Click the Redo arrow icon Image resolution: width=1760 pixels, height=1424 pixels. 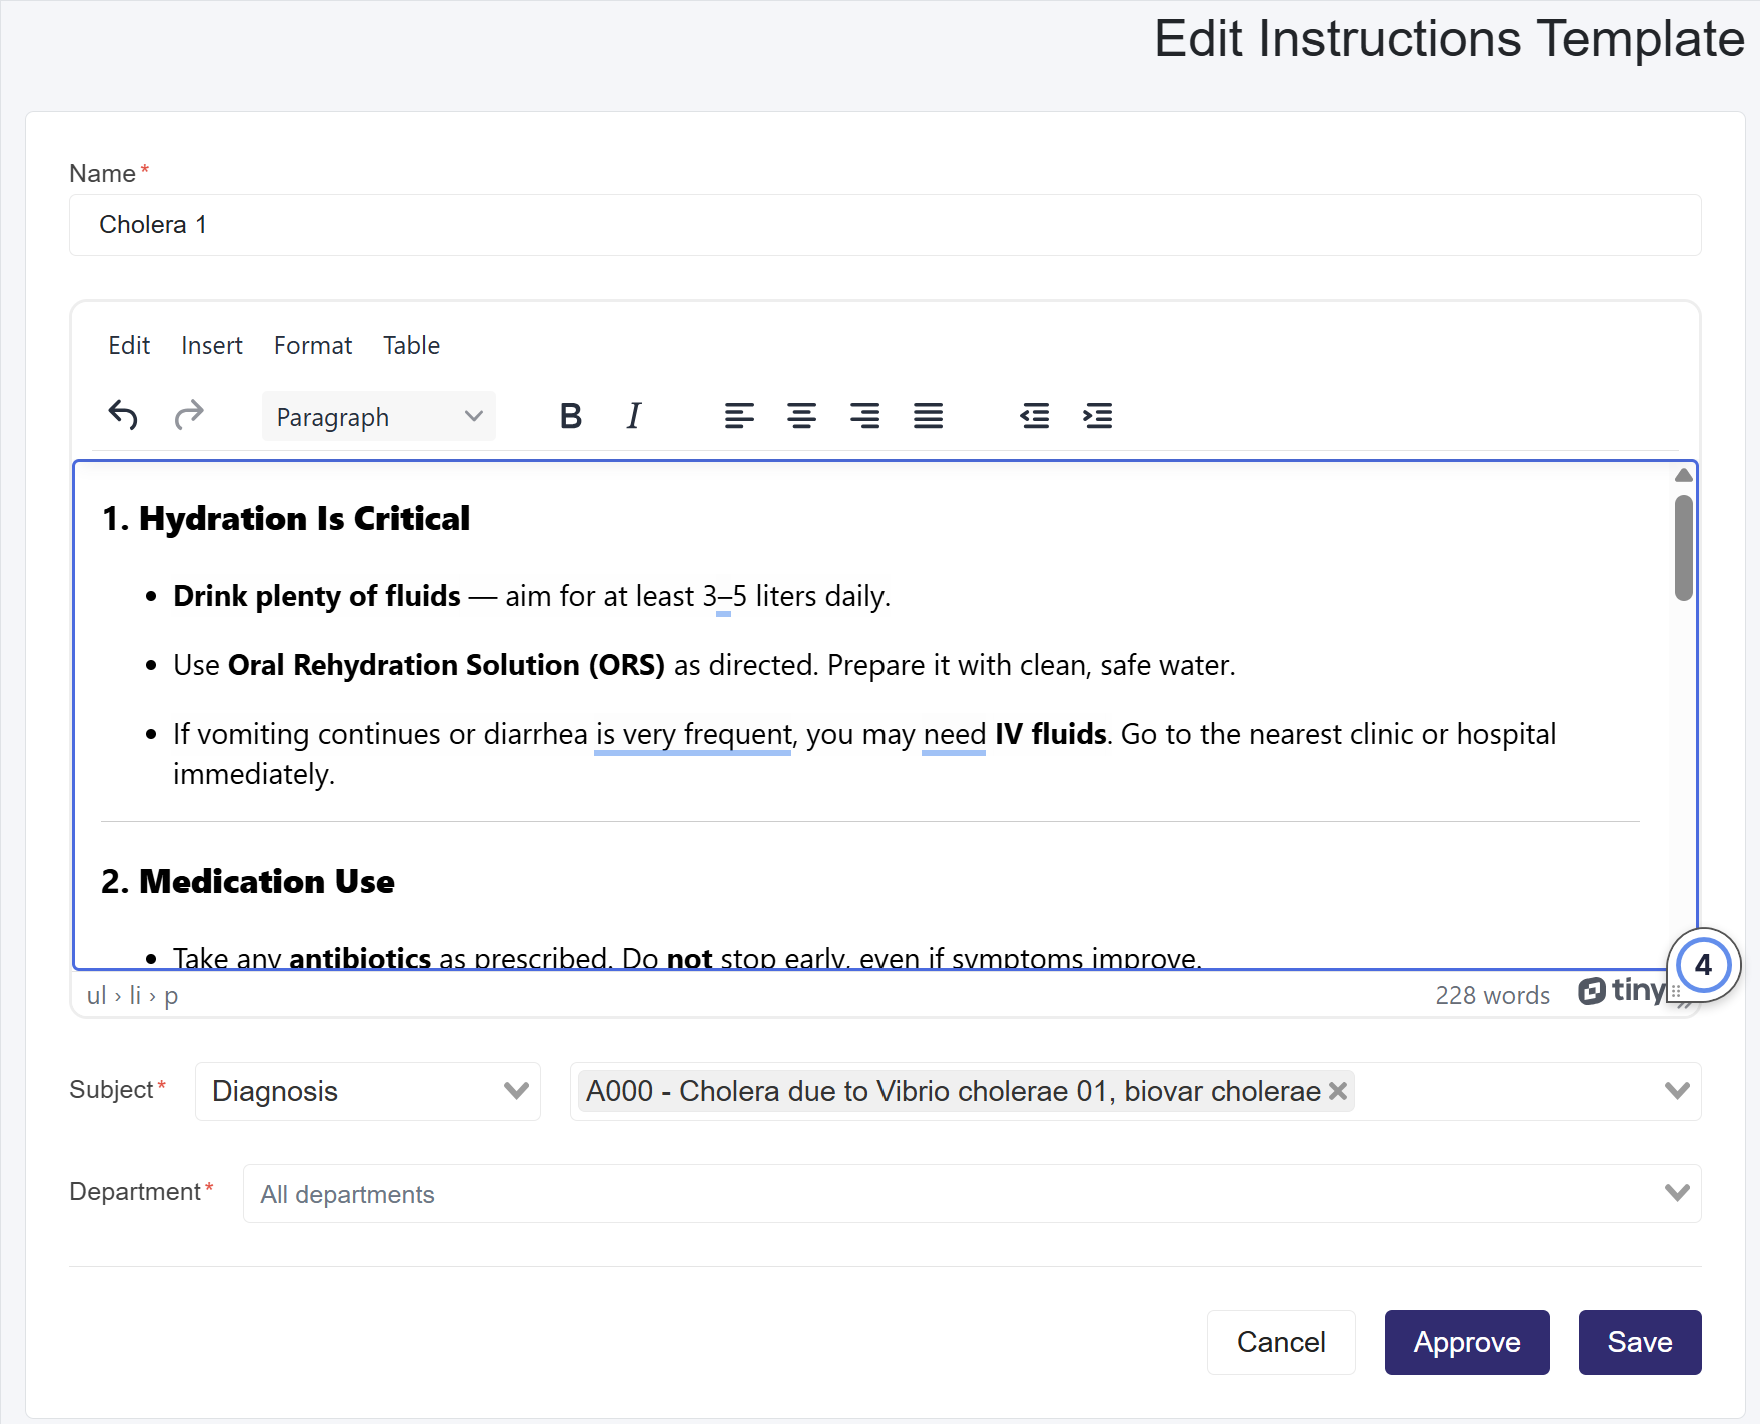coord(189,415)
